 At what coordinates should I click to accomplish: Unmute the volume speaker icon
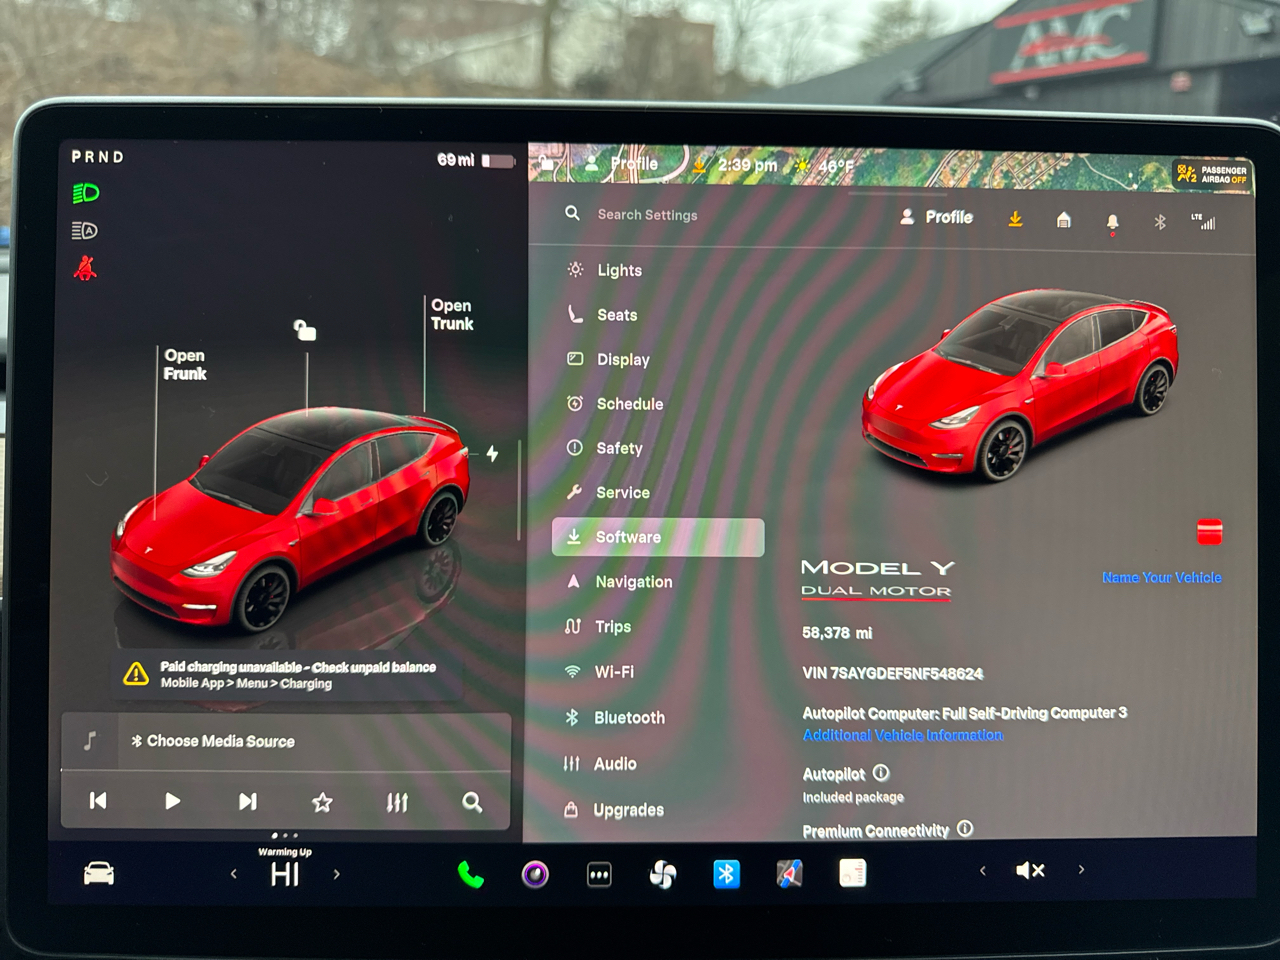tap(1030, 870)
